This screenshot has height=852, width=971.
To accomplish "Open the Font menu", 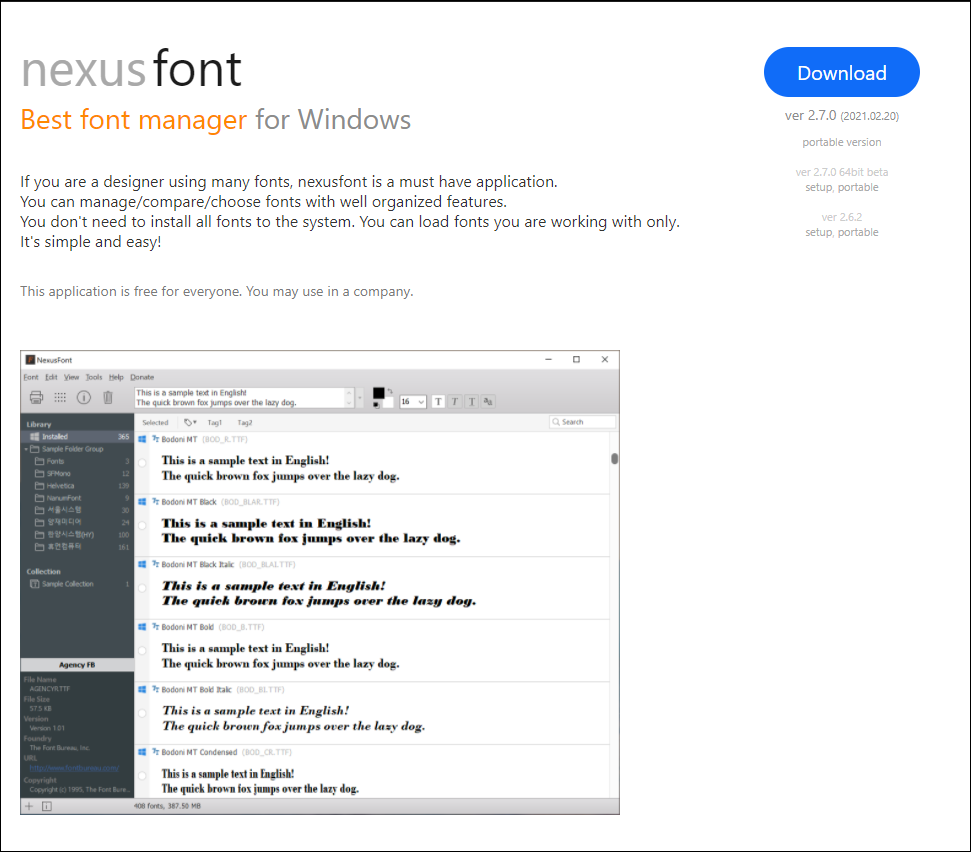I will point(31,377).
